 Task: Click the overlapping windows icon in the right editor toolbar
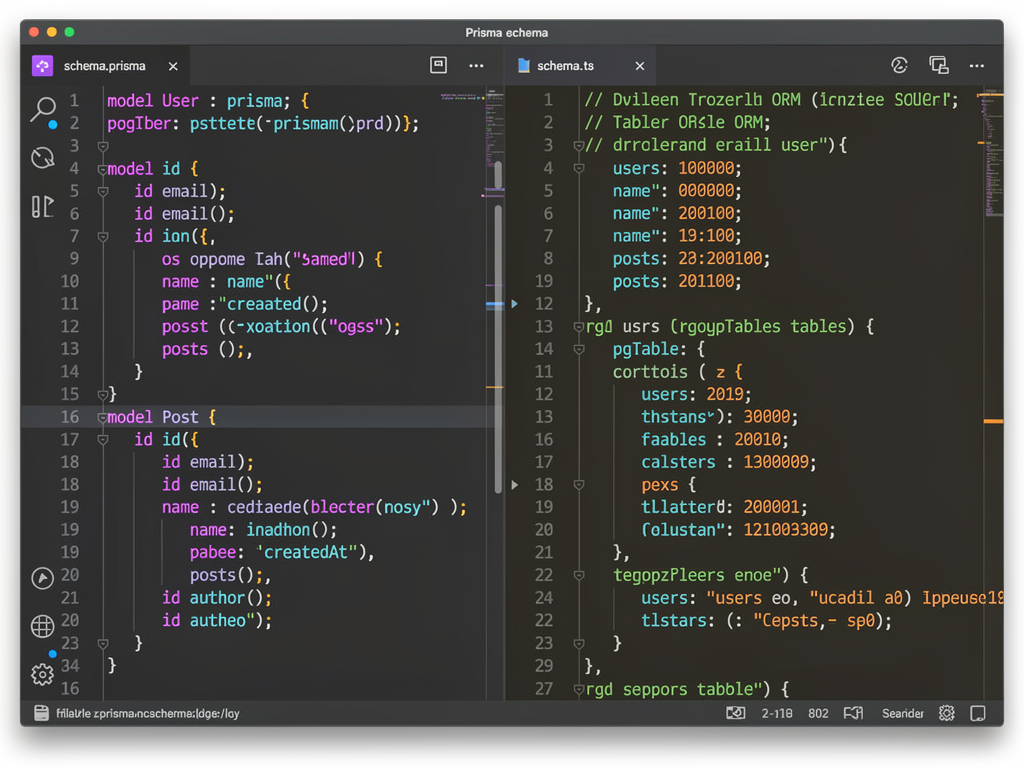(938, 65)
